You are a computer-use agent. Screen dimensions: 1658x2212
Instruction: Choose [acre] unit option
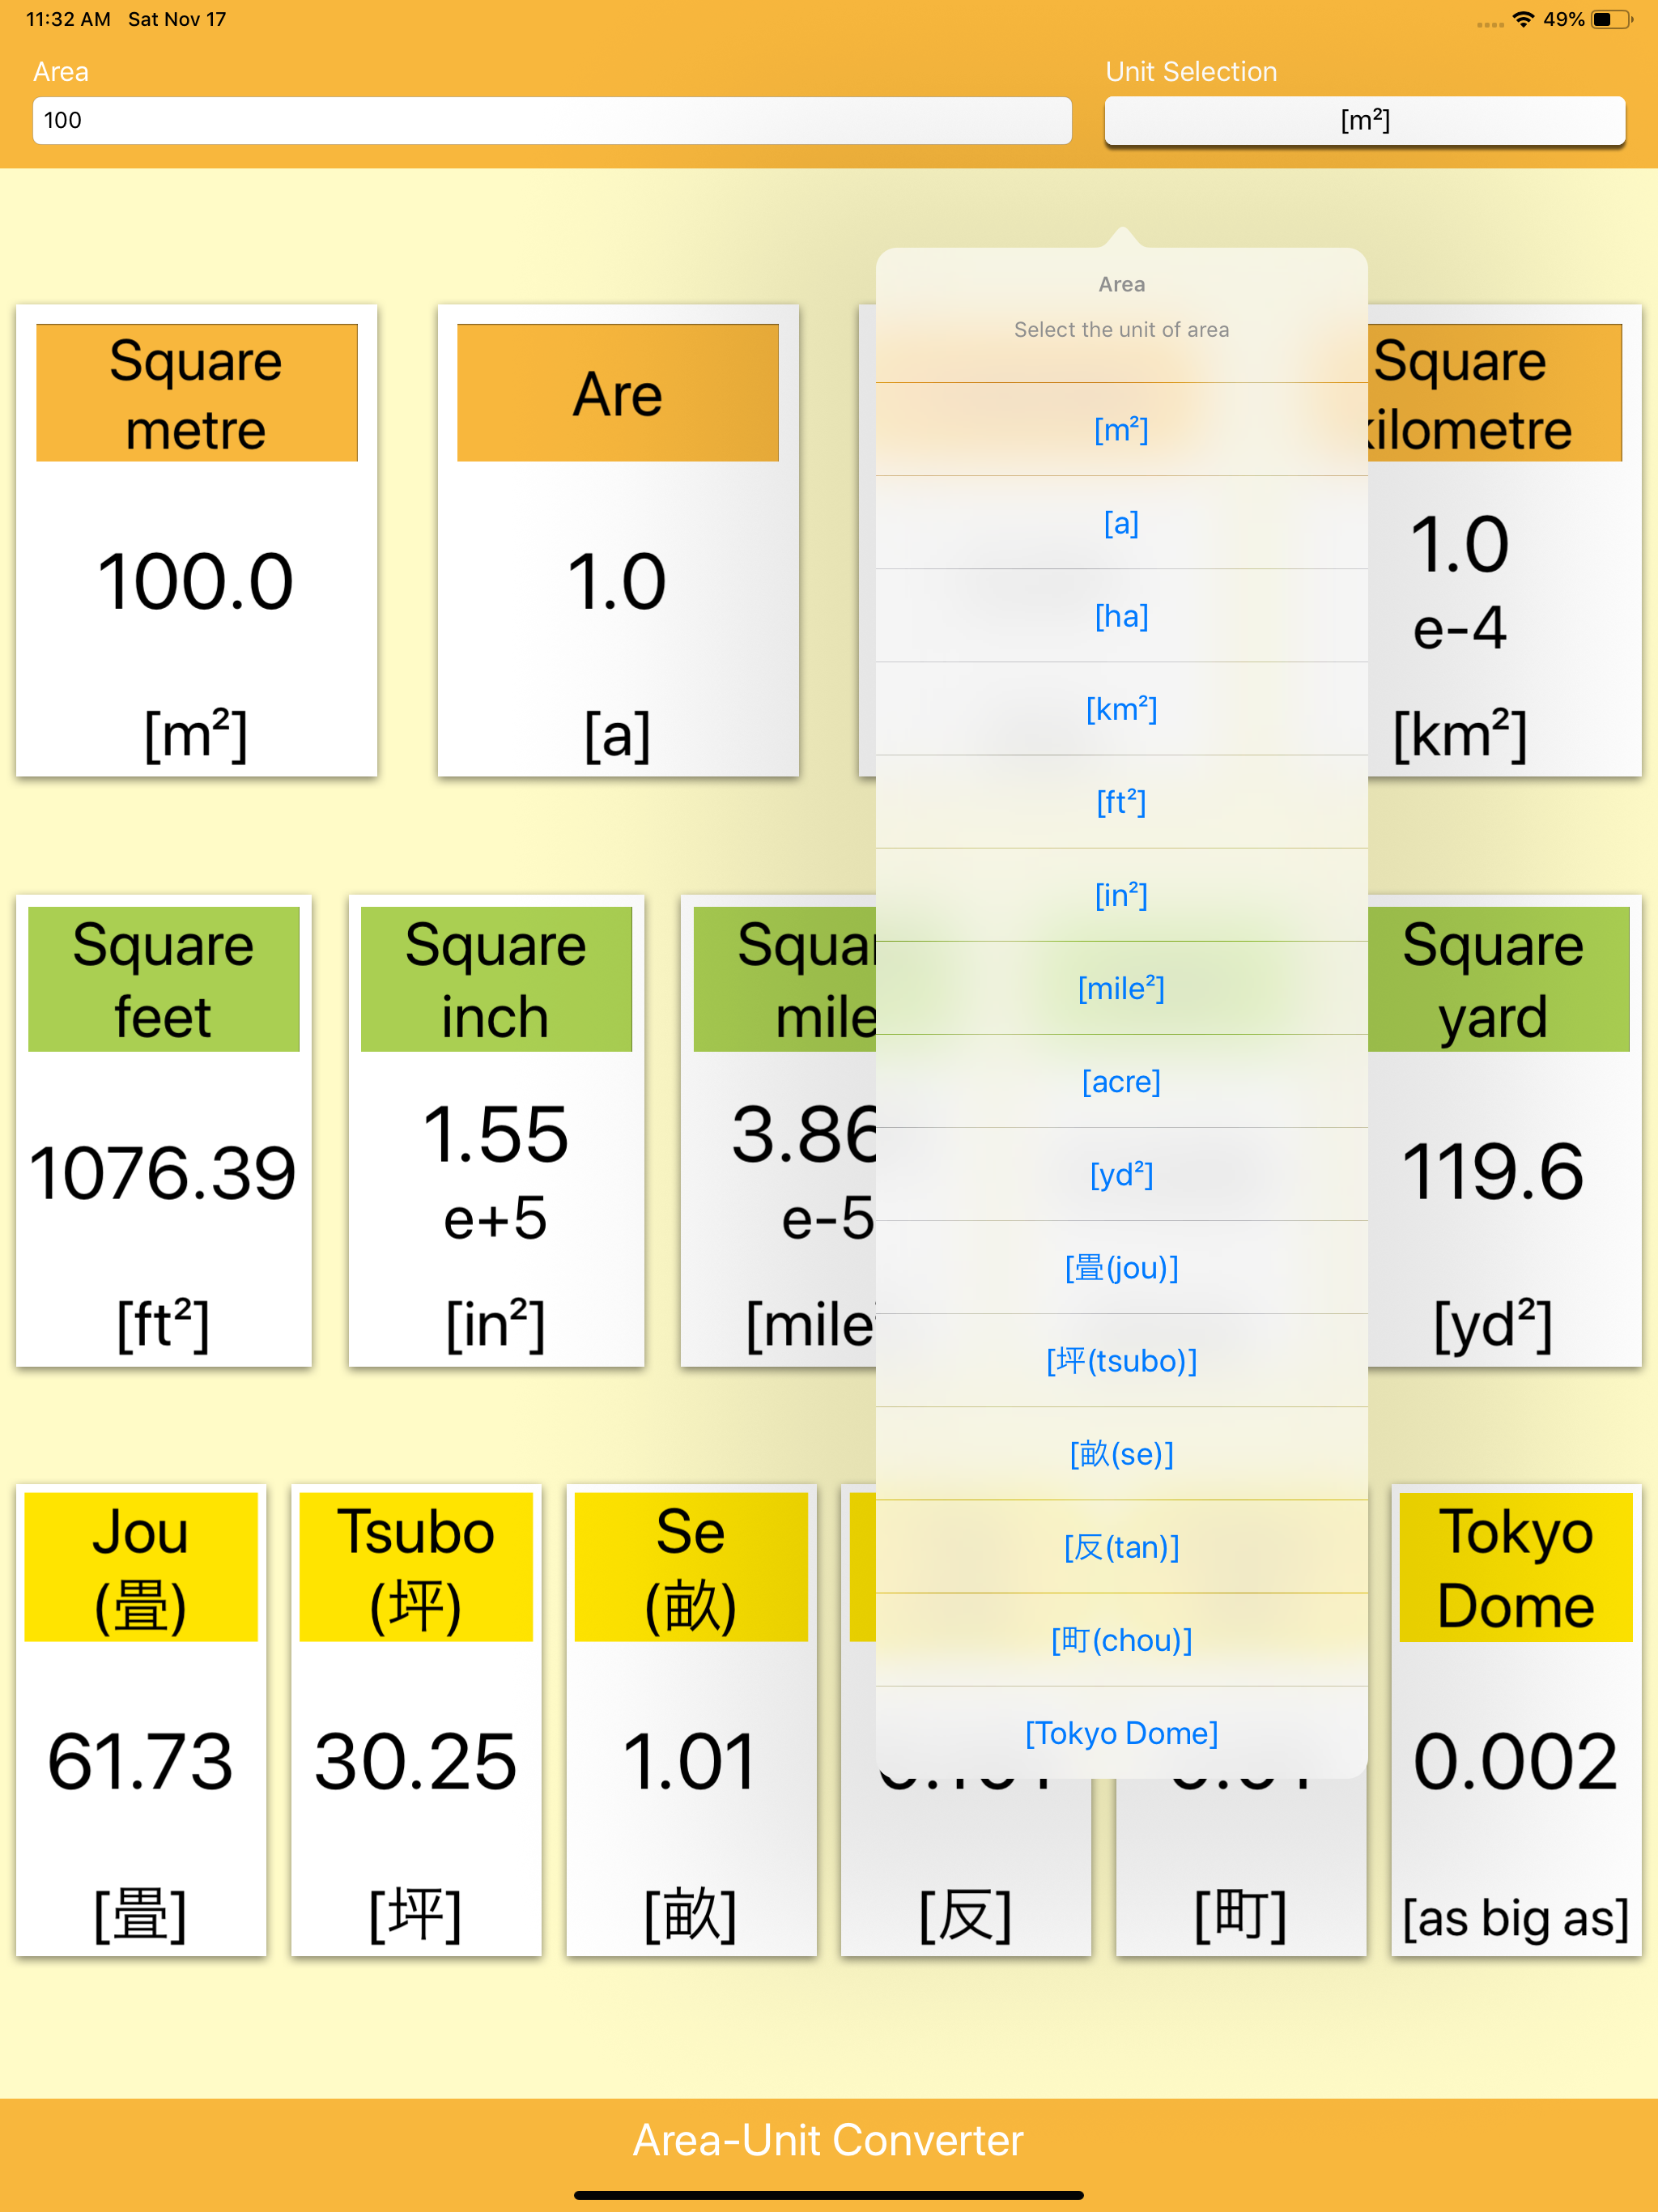pyautogui.click(x=1121, y=1081)
